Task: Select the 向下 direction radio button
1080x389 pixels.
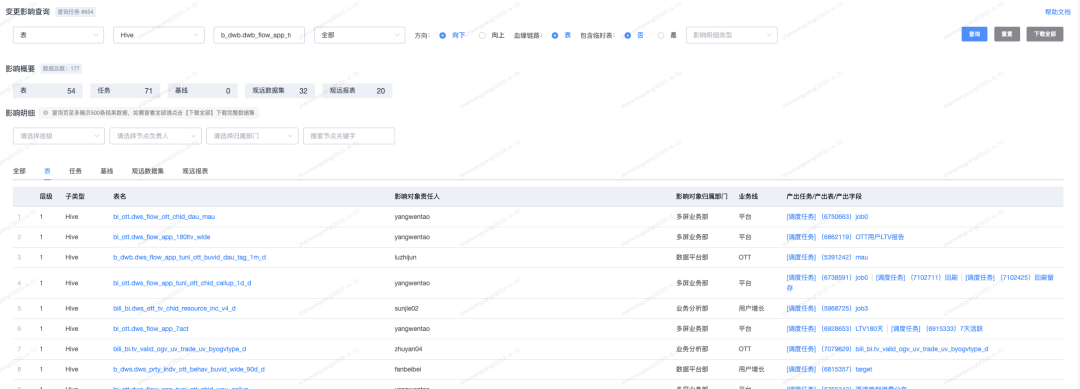Action: pos(442,35)
